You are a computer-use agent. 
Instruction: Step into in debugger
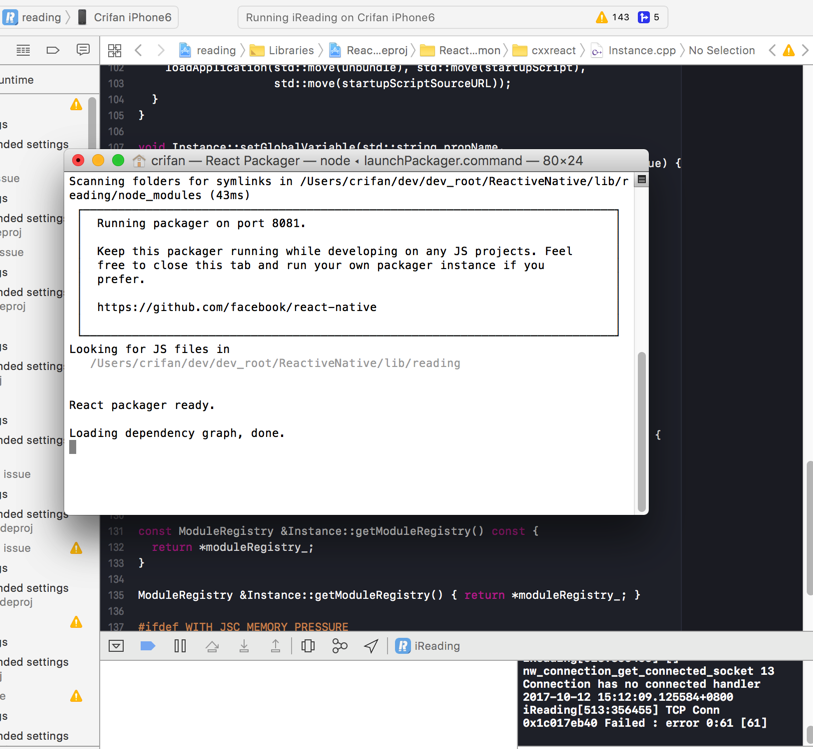pyautogui.click(x=244, y=646)
